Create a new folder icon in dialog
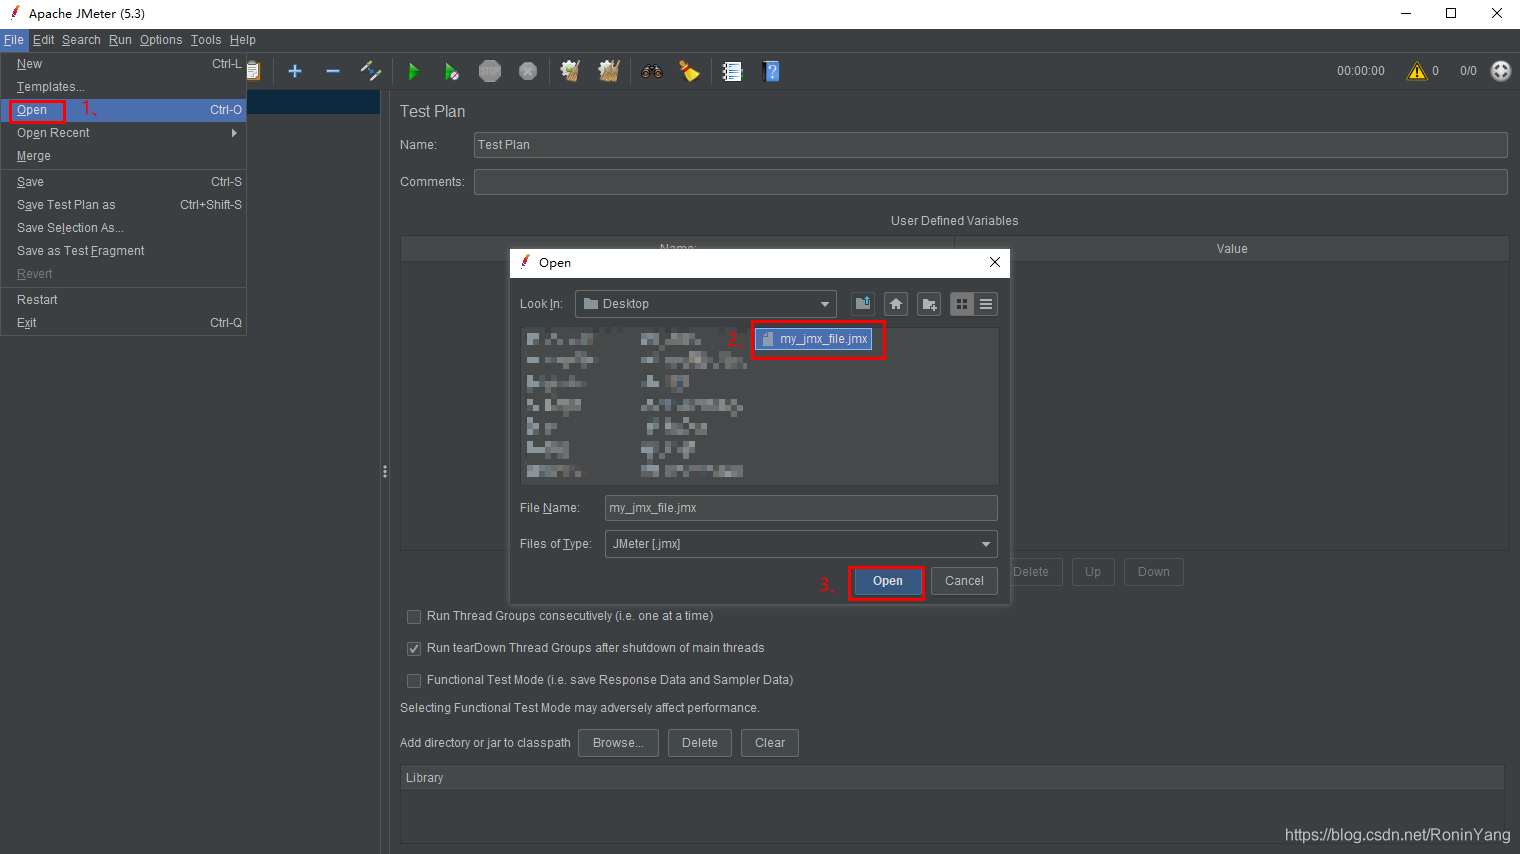1520x854 pixels. pos(930,304)
